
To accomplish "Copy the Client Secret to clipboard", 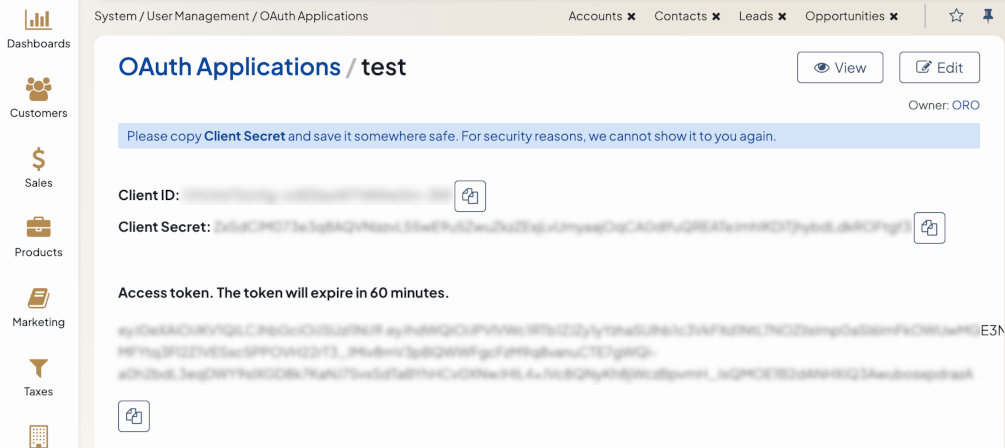I will (929, 227).
